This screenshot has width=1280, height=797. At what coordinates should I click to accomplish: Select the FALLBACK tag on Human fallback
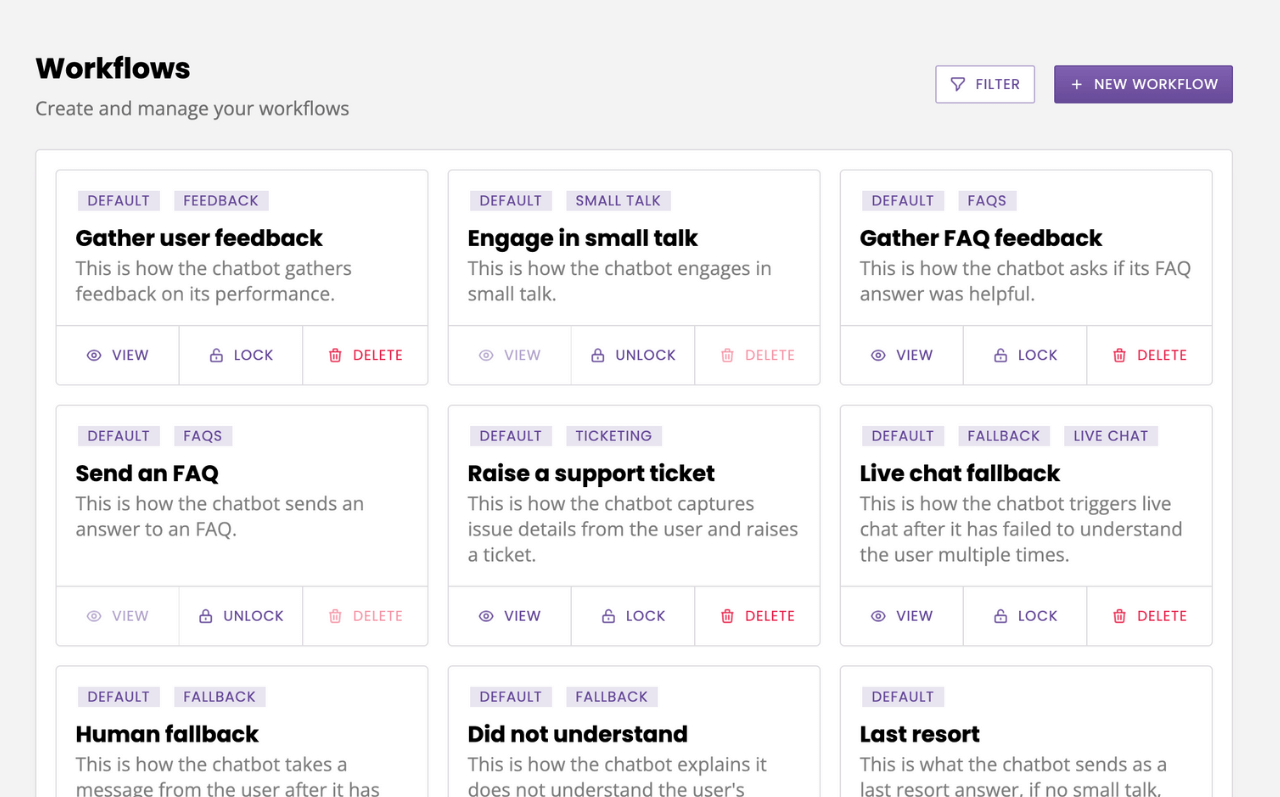[x=219, y=696]
